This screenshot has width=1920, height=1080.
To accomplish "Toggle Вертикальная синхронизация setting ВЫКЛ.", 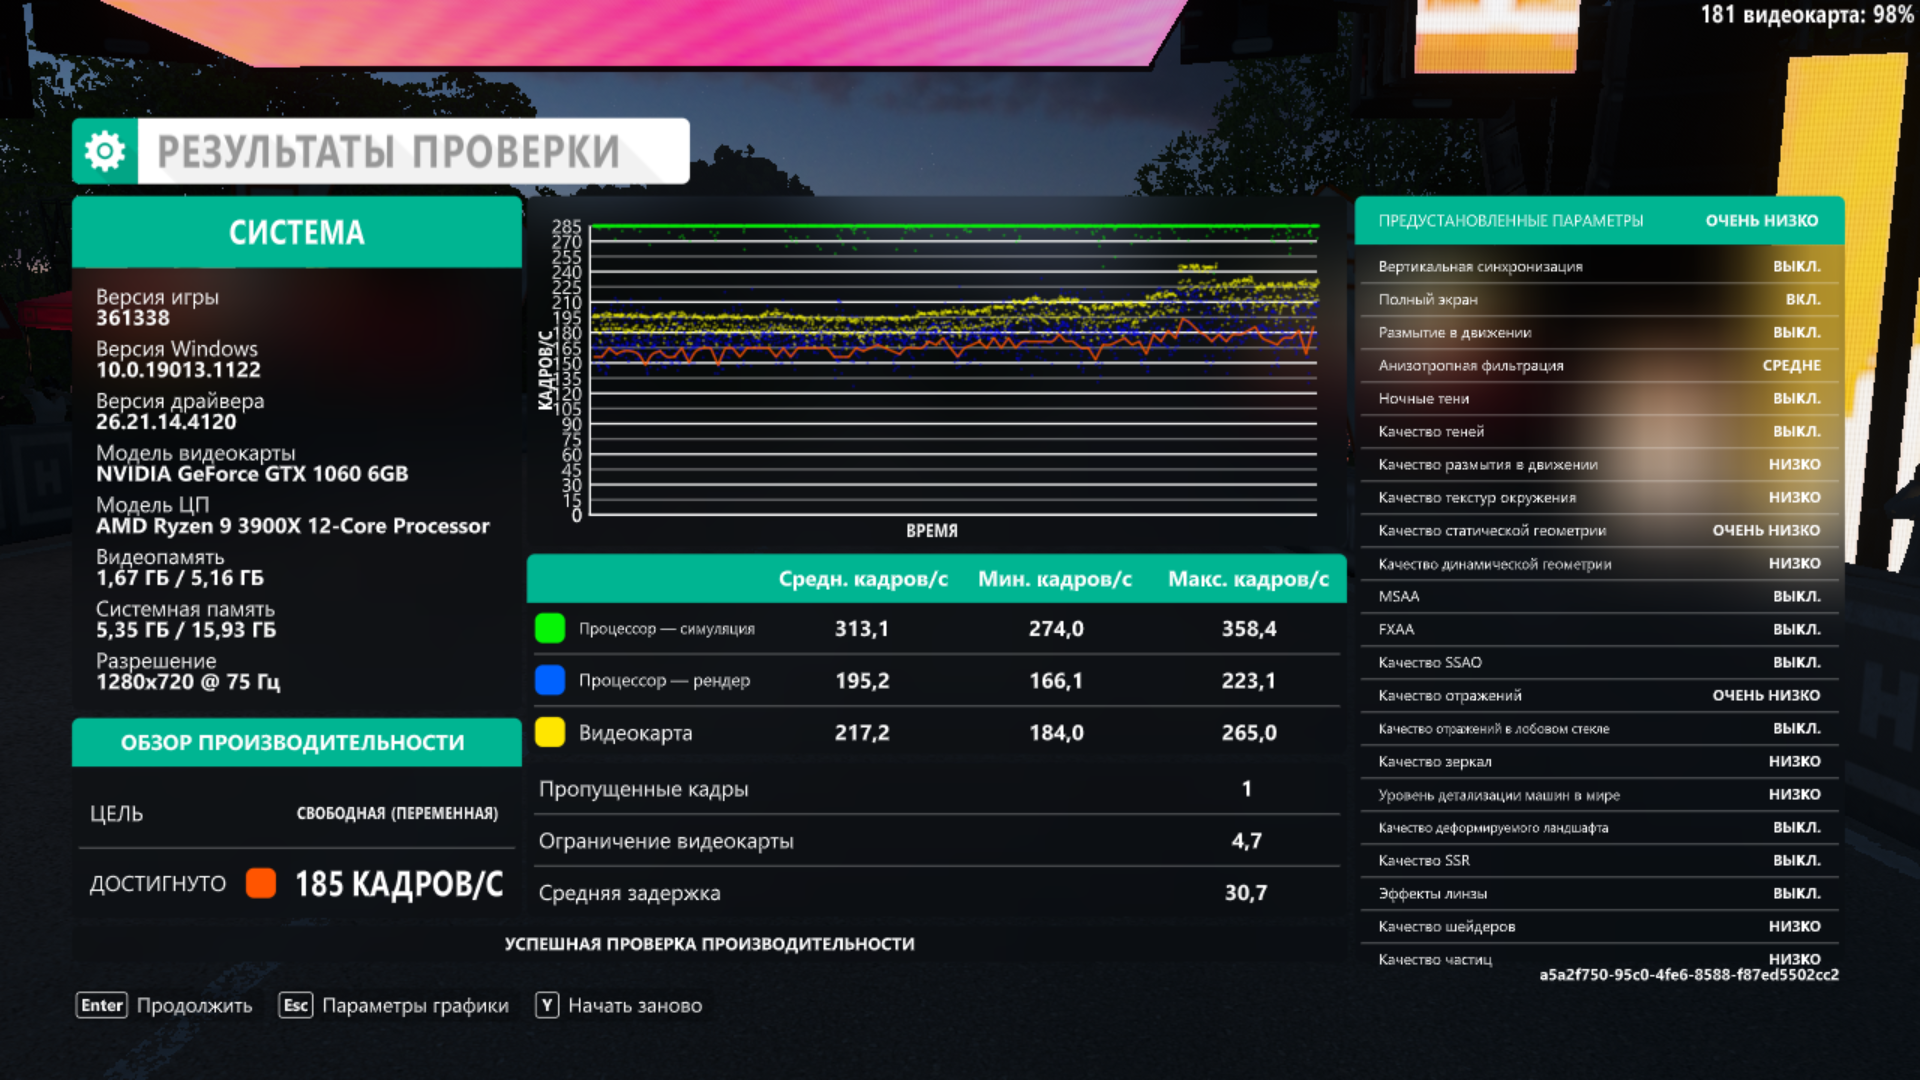I will [x=1796, y=266].
